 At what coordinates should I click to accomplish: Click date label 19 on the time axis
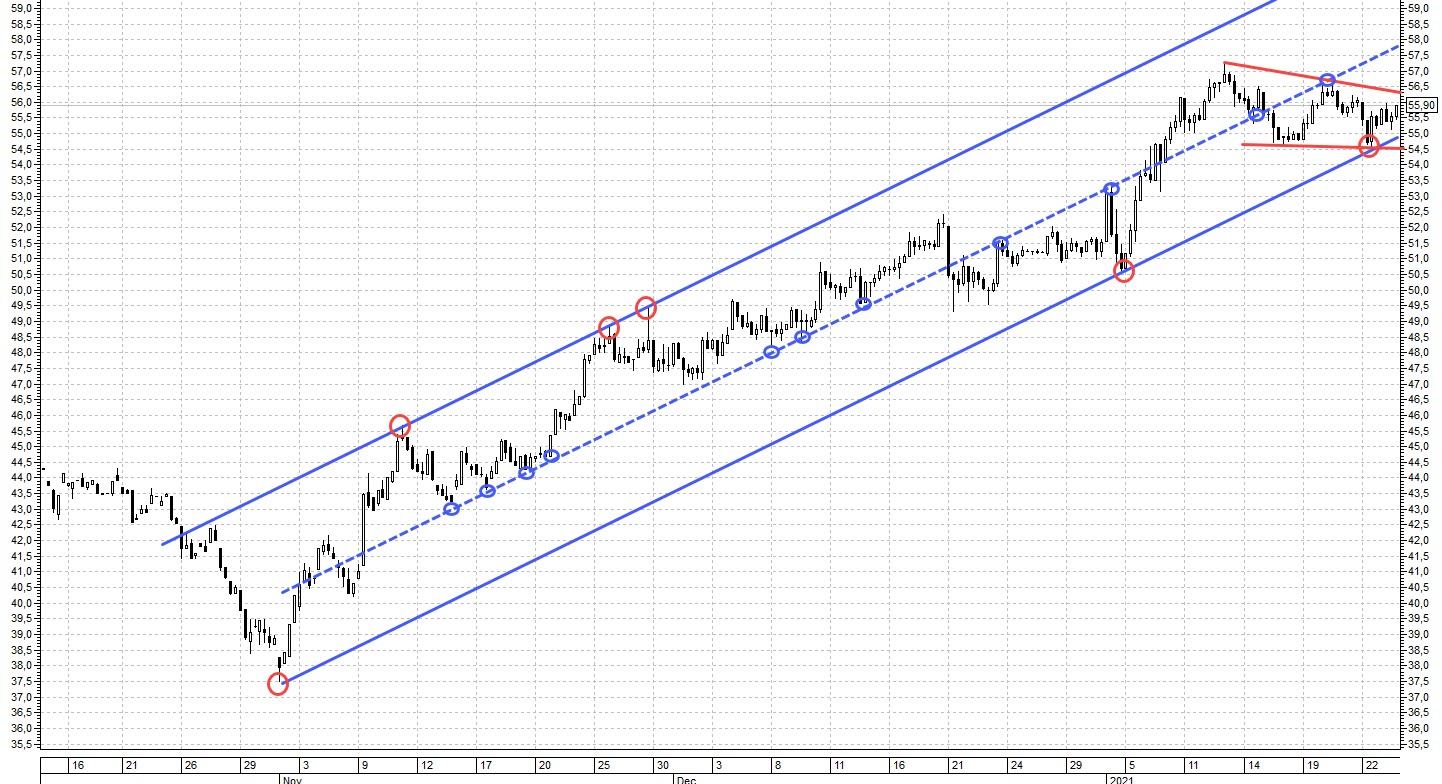pyautogui.click(x=1313, y=765)
